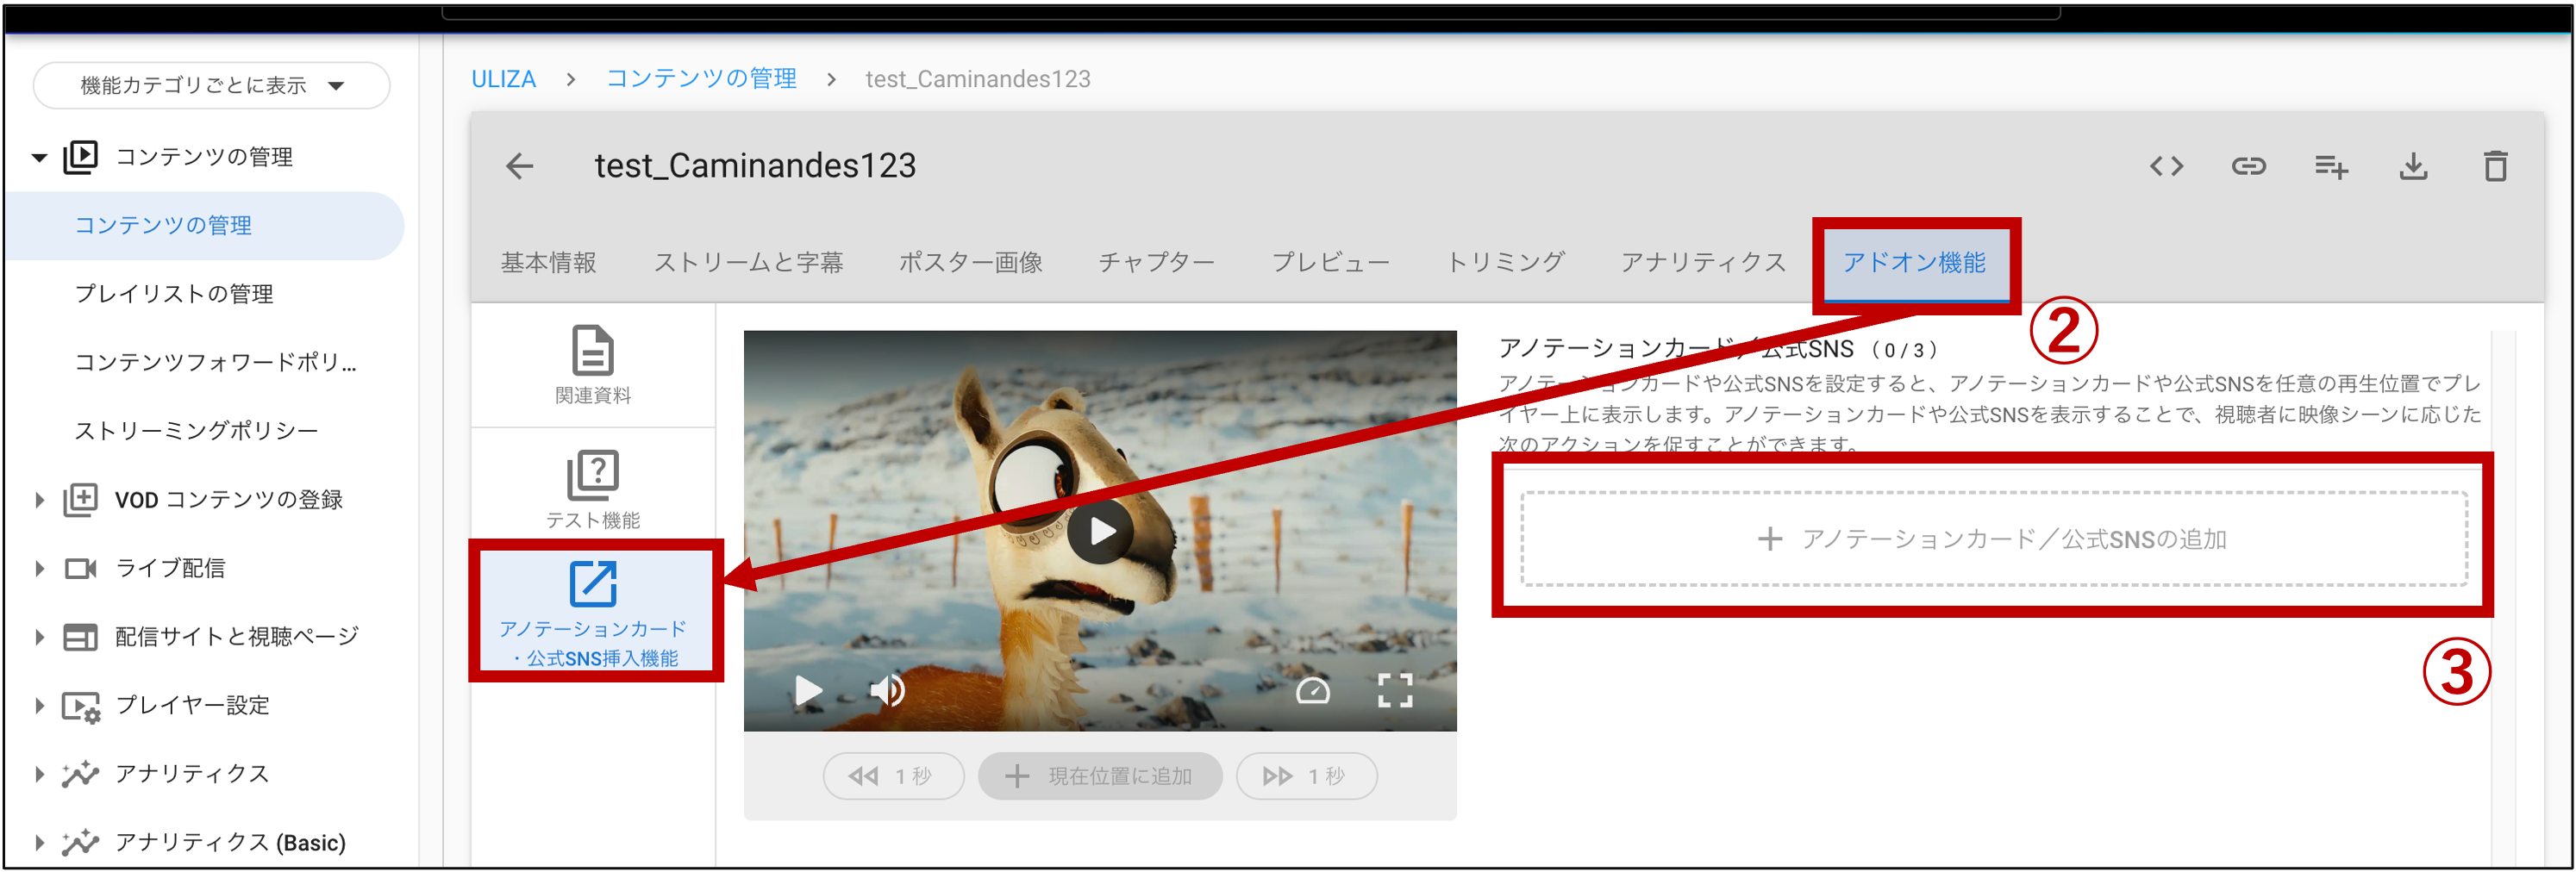Click the アナリティクス (Basic) chart icon
This screenshot has width=2576, height=872.
pyautogui.click(x=80, y=842)
